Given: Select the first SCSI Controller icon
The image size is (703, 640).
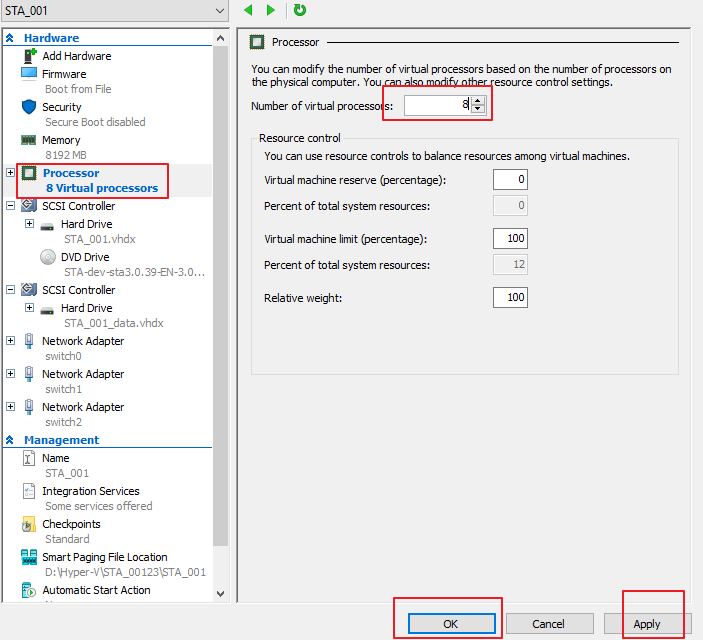Looking at the screenshot, I should tap(29, 205).
